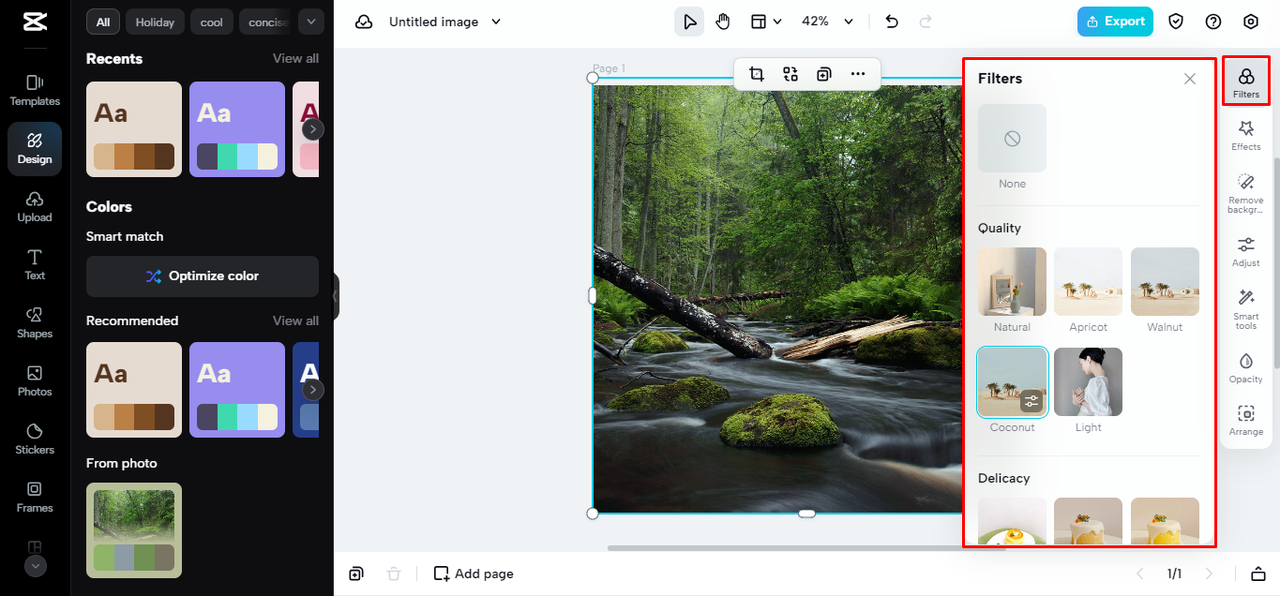Apply the purple Recommended theme card
1280x596 pixels.
coord(237,390)
